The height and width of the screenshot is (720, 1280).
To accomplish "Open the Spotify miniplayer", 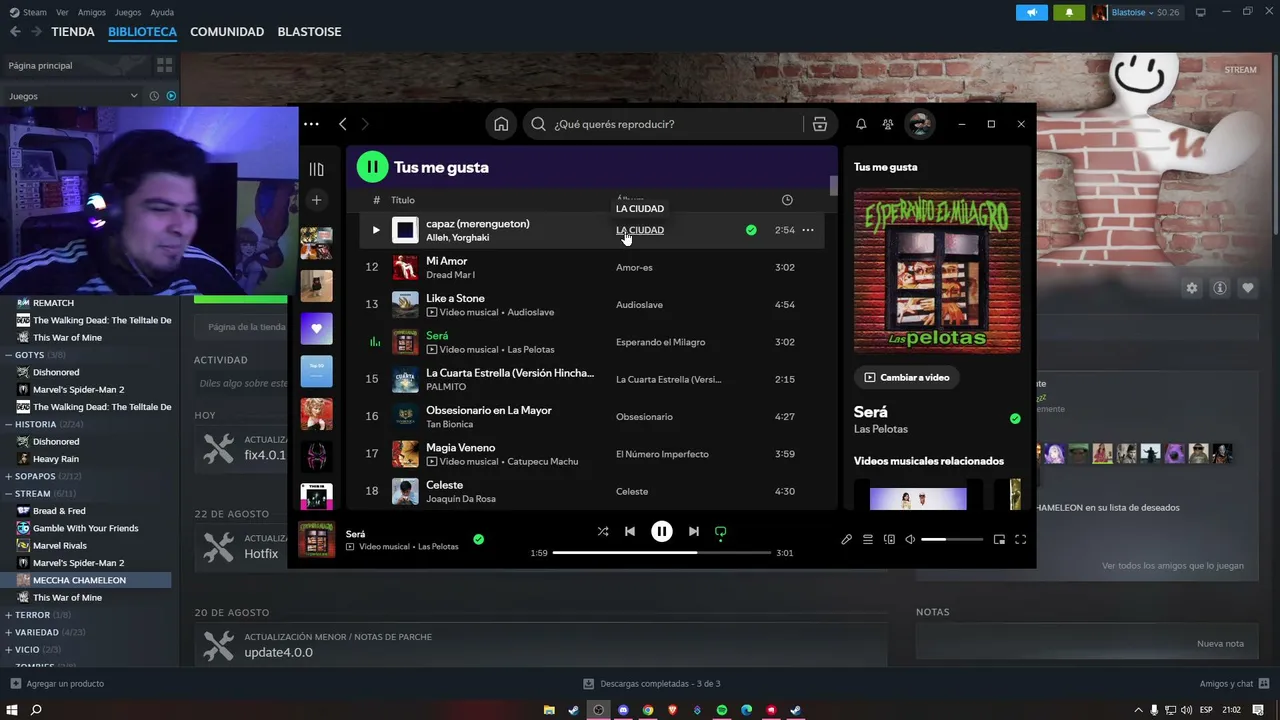I will tap(999, 539).
